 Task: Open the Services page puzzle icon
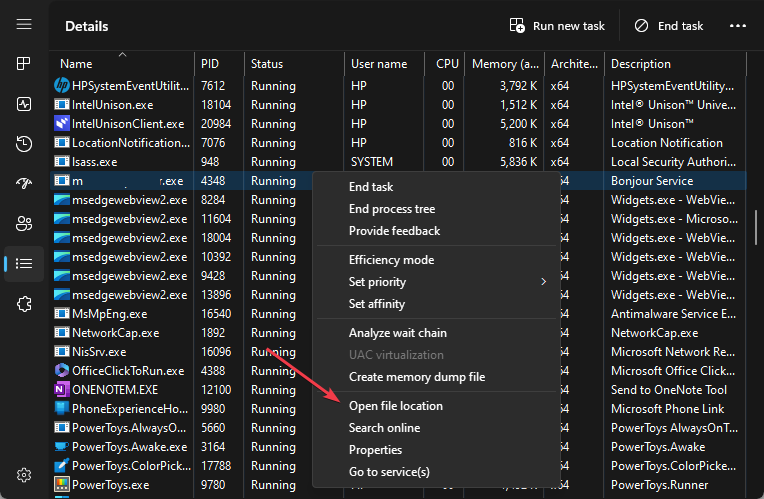pyautogui.click(x=24, y=304)
